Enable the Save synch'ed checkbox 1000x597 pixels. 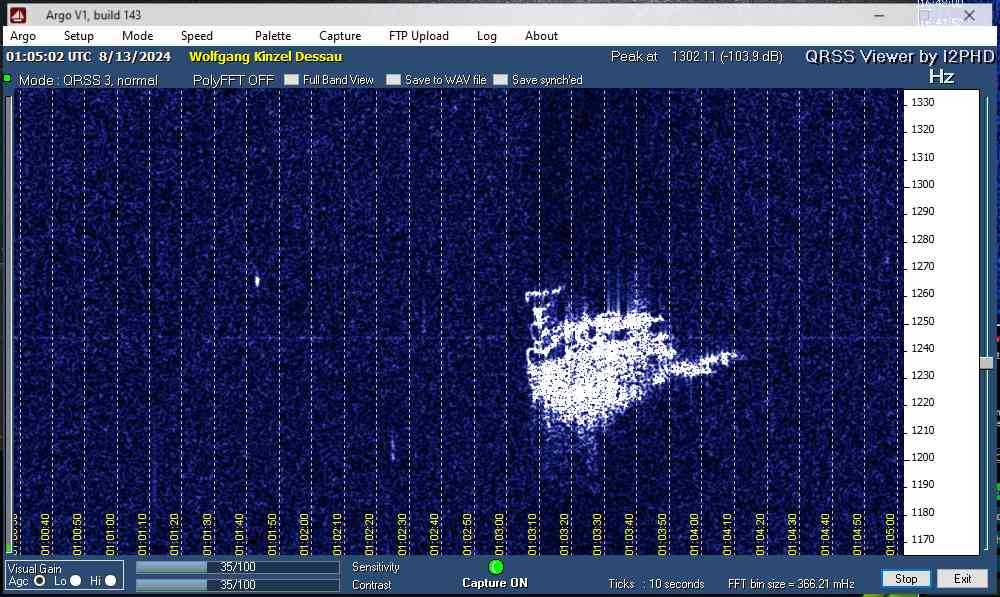501,80
